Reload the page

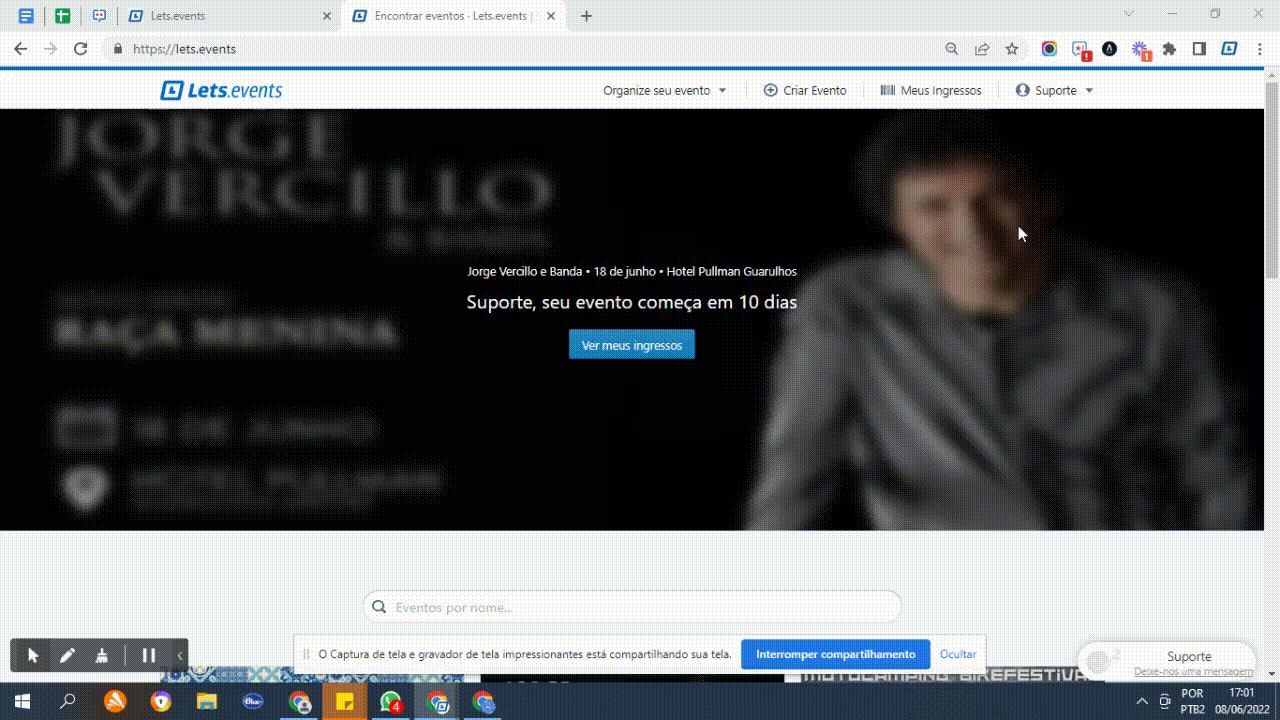pos(81,49)
